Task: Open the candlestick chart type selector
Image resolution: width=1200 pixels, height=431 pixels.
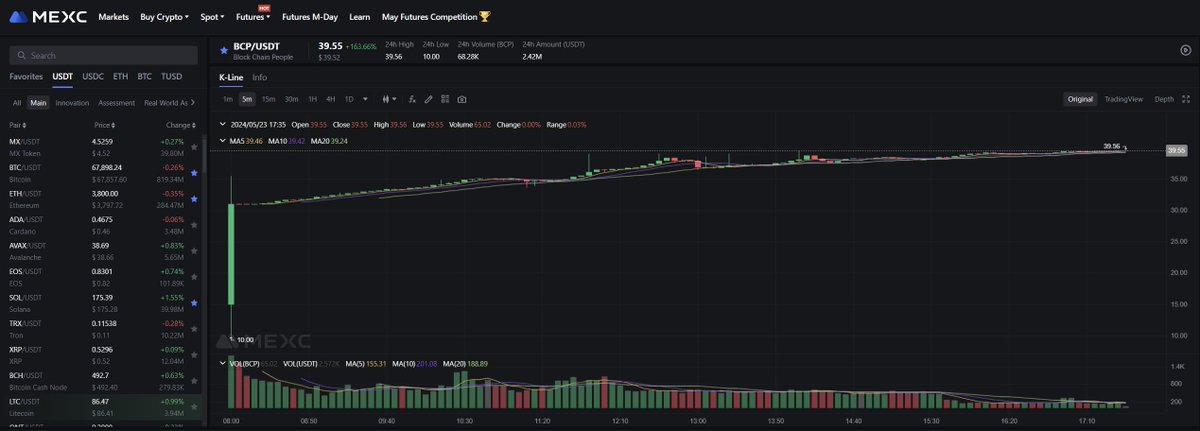Action: click(389, 99)
